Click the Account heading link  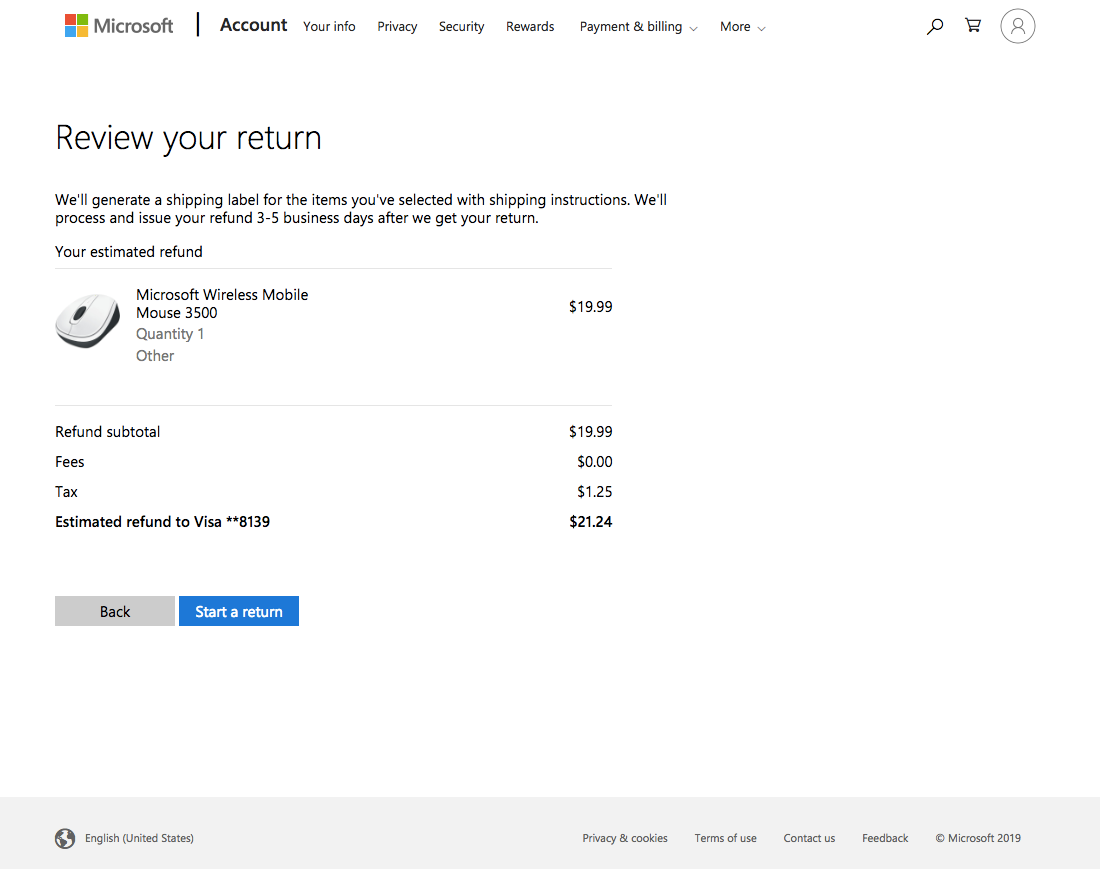(x=253, y=25)
